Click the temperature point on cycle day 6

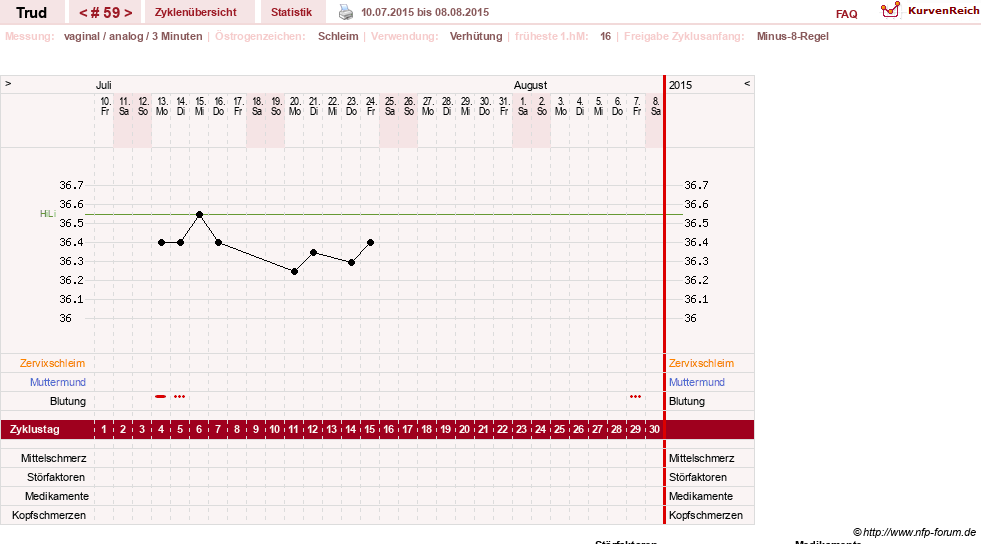coord(200,214)
